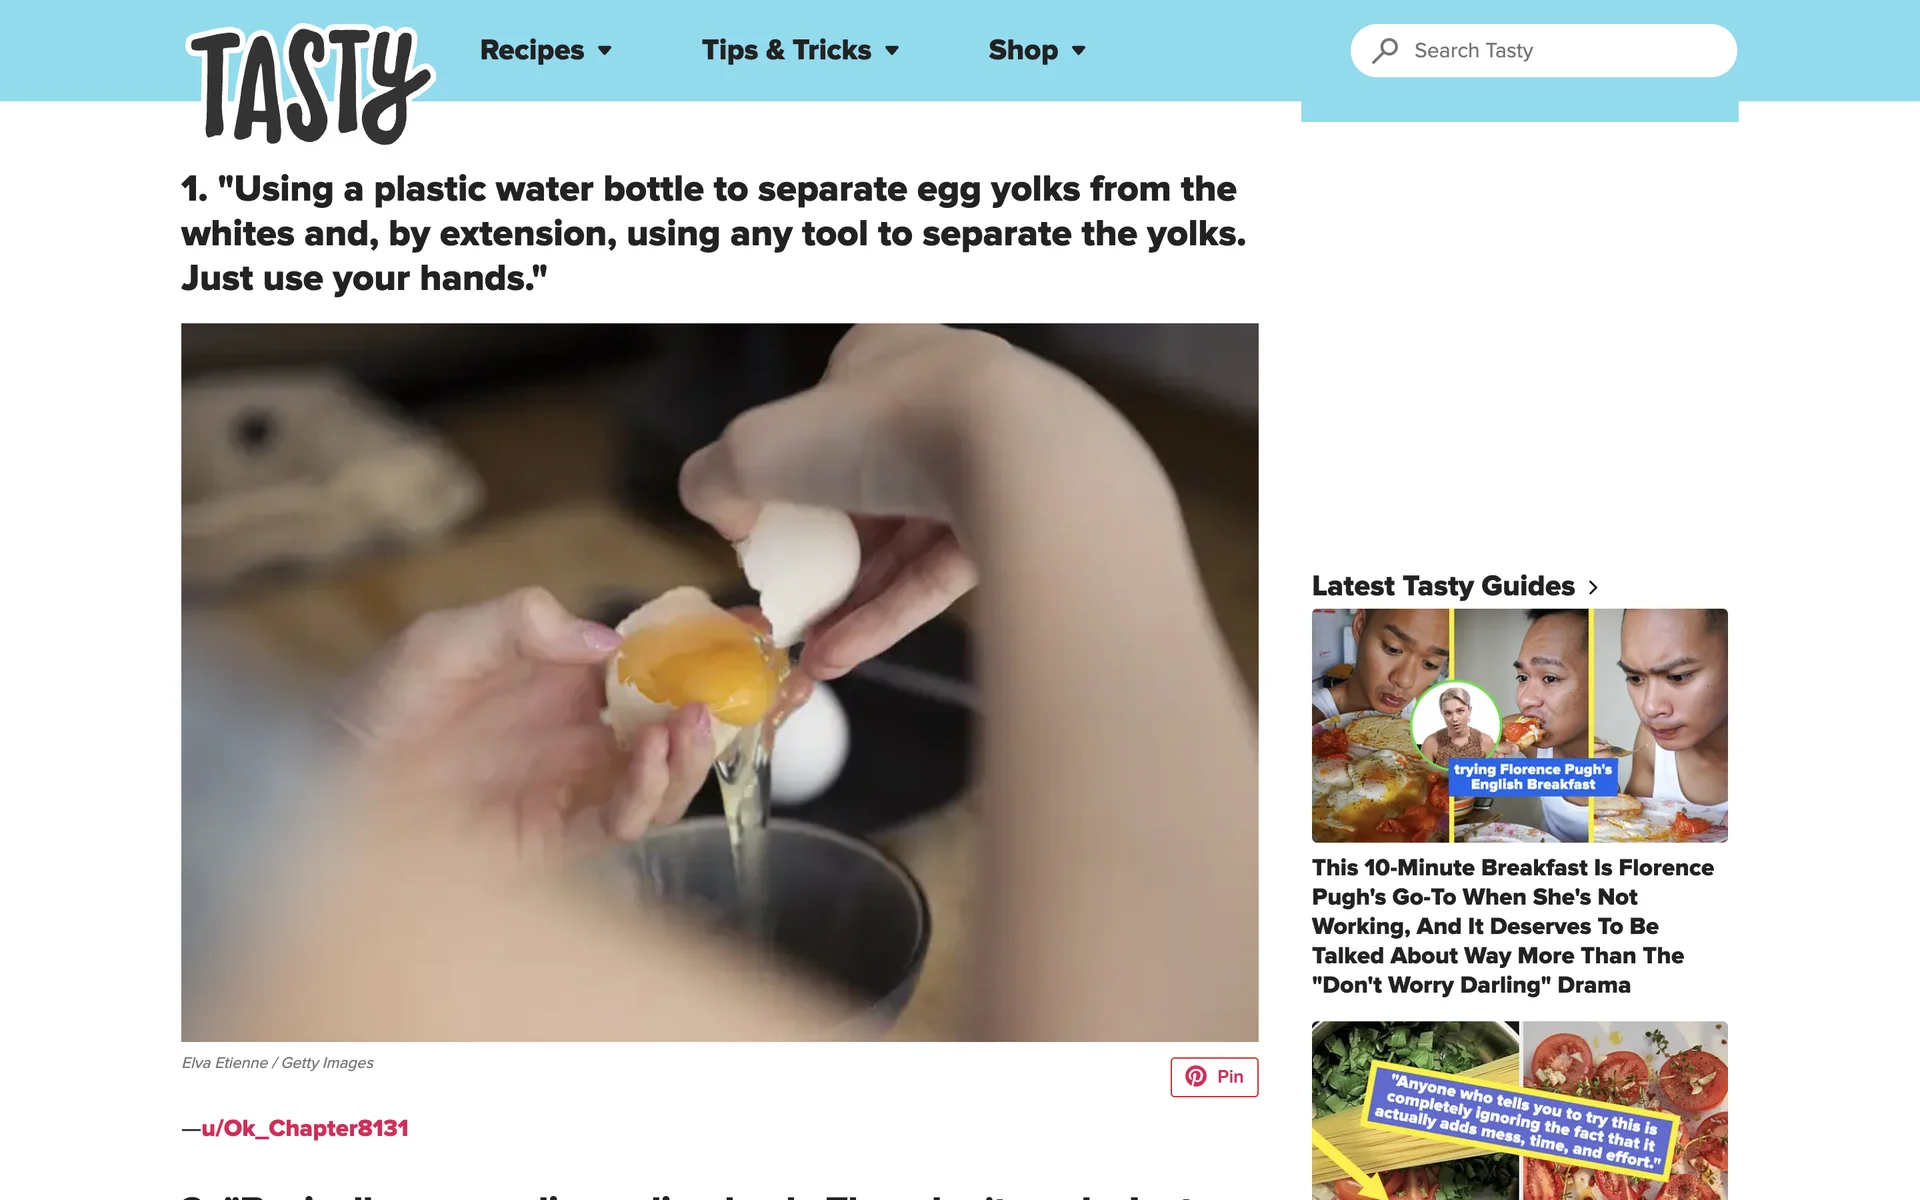Open the u/Ok_Chapter8131 user link
Viewport: 1920px width, 1200px height.
click(305, 1128)
